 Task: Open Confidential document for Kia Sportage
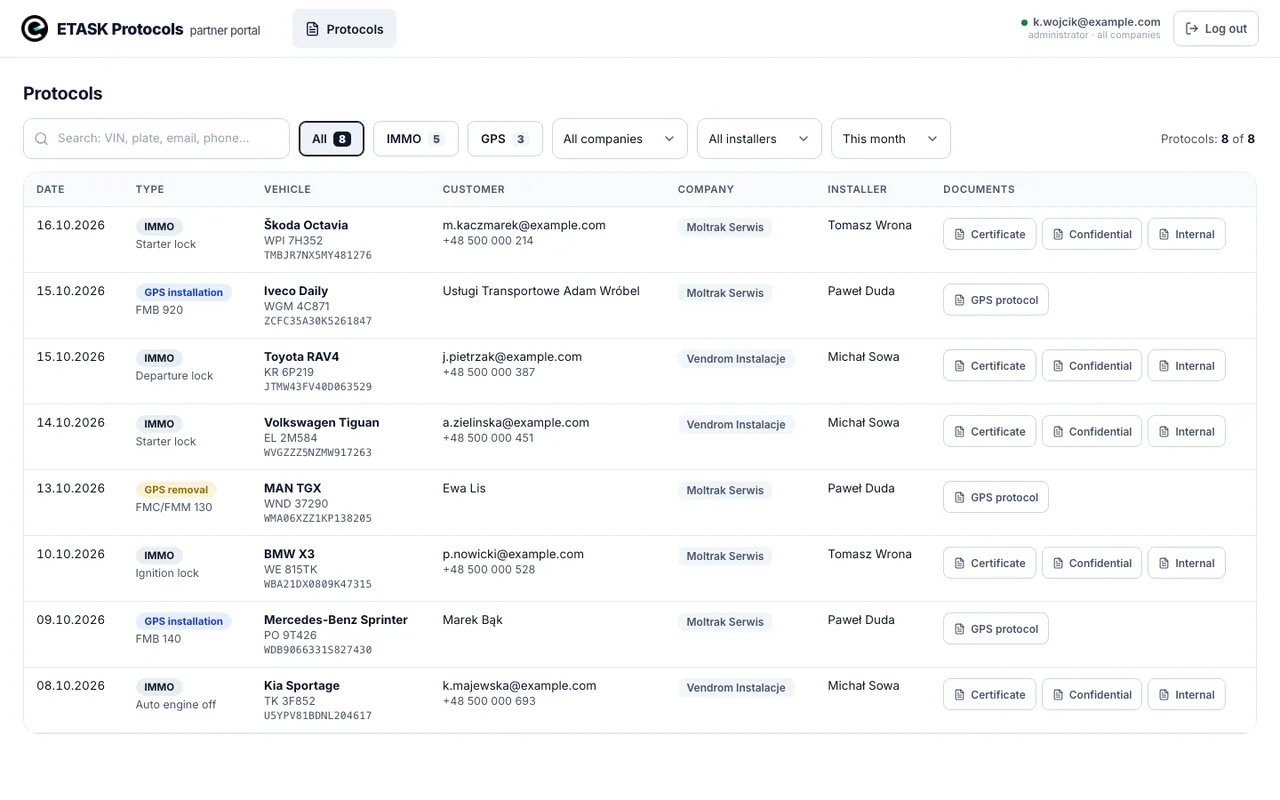[x=1092, y=695]
